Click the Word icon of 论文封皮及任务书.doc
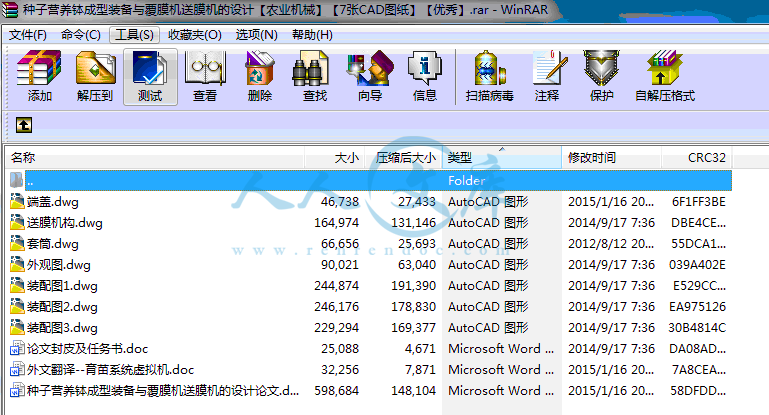 [x=17, y=348]
